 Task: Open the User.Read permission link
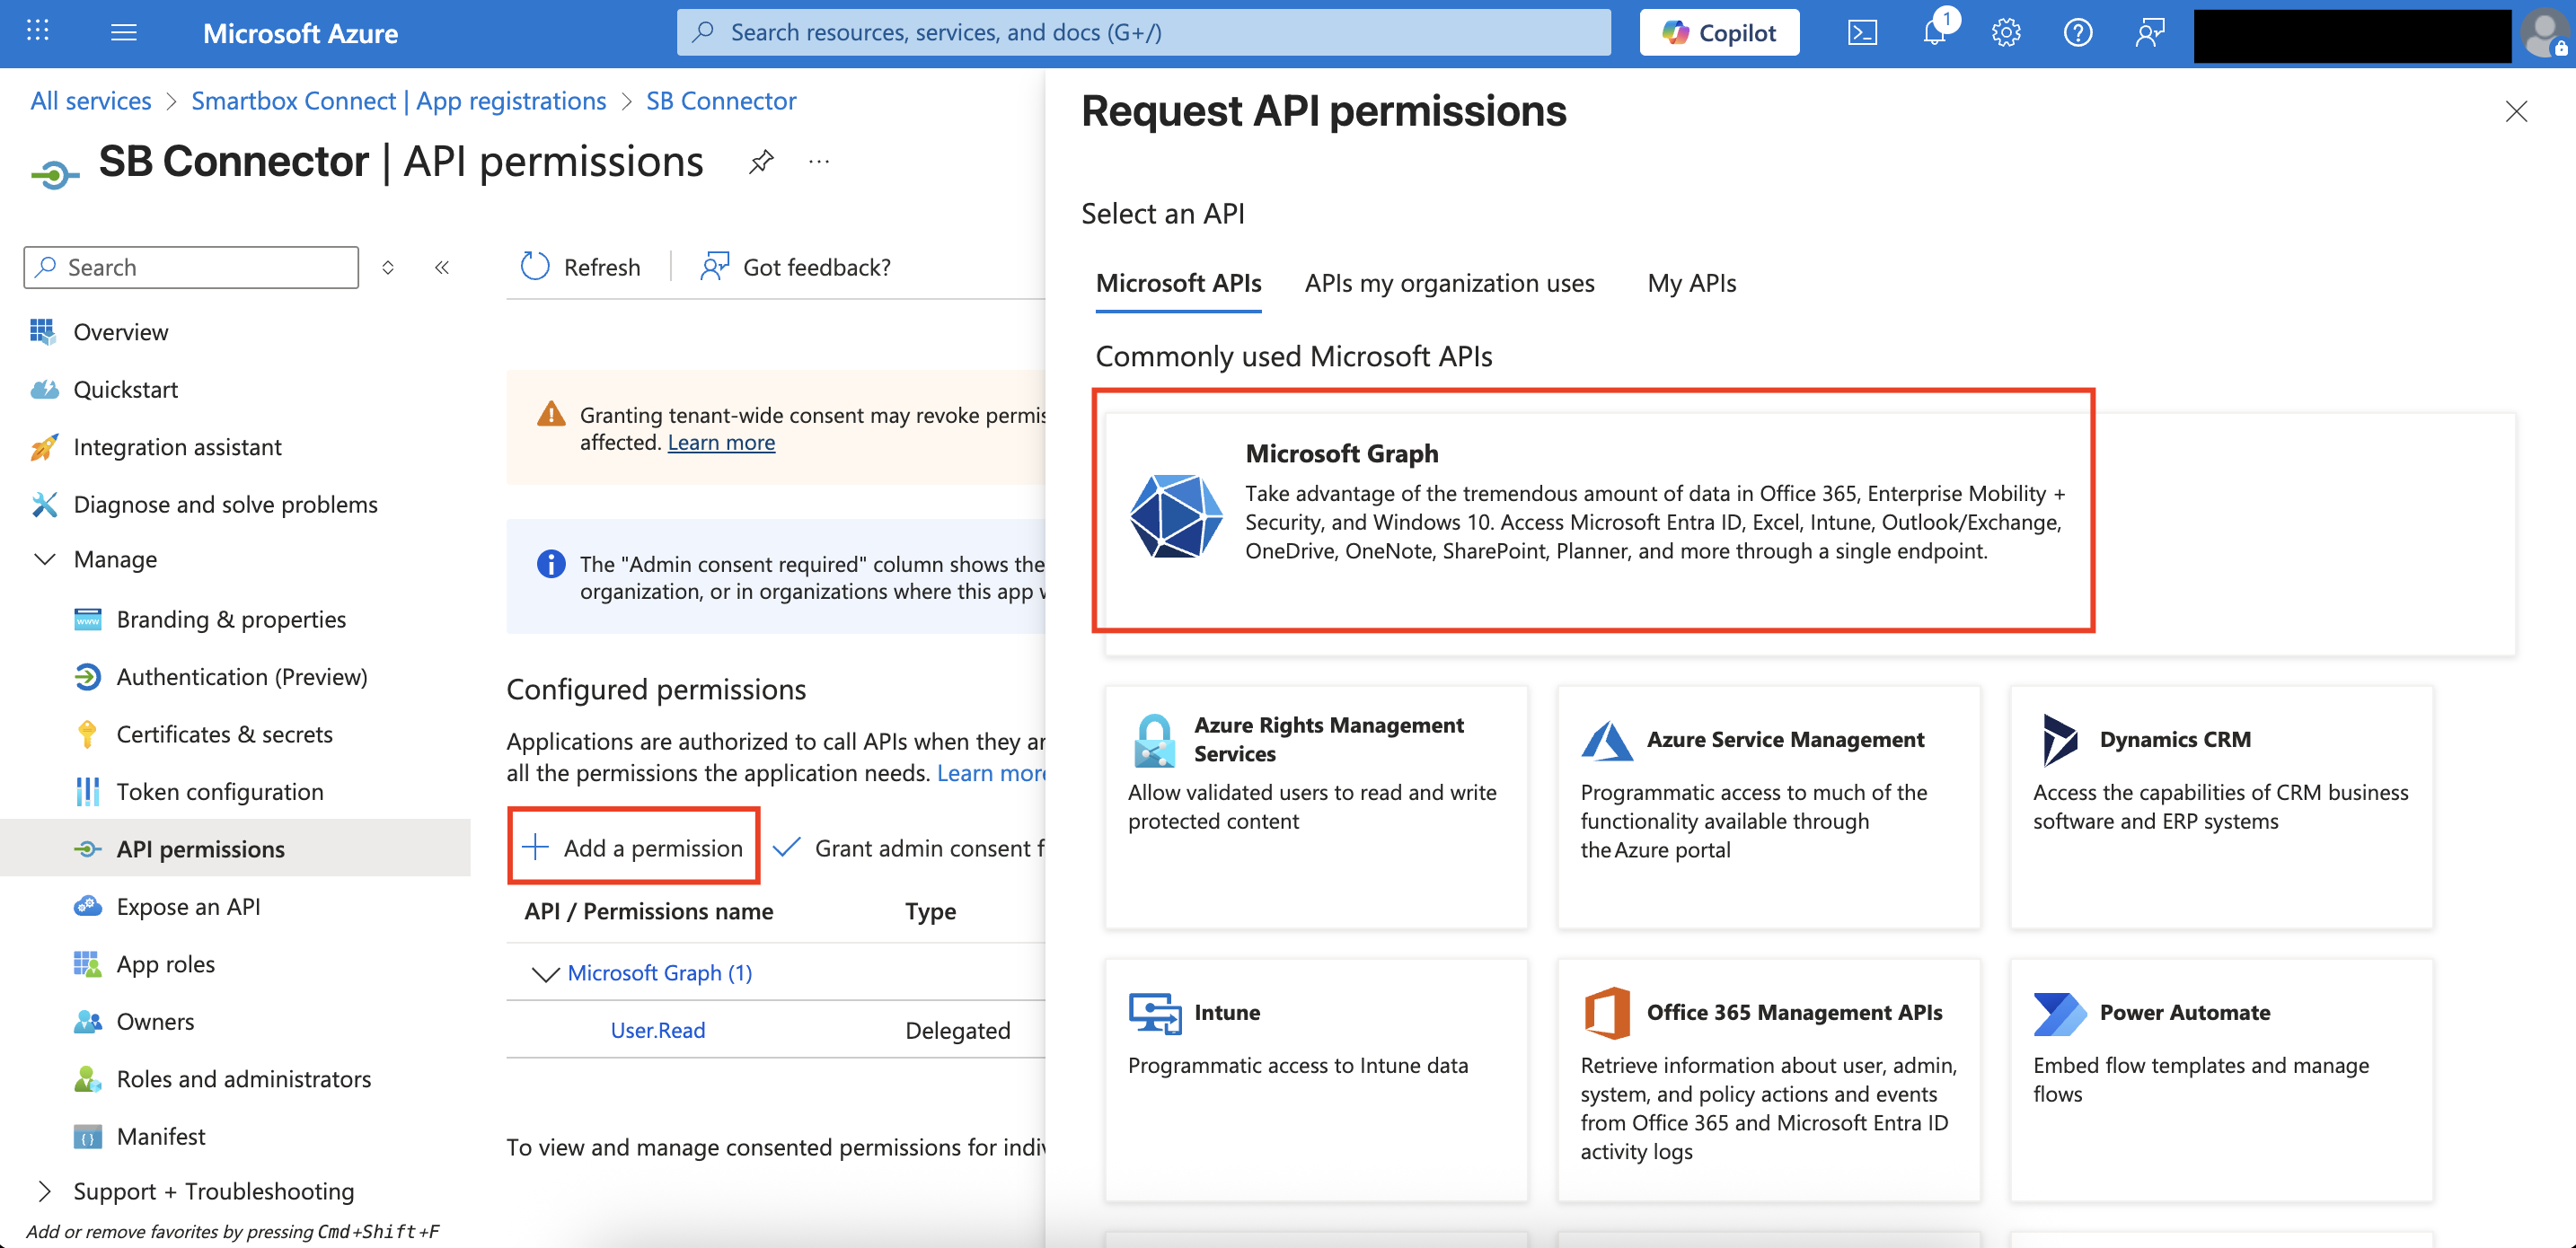[657, 1030]
